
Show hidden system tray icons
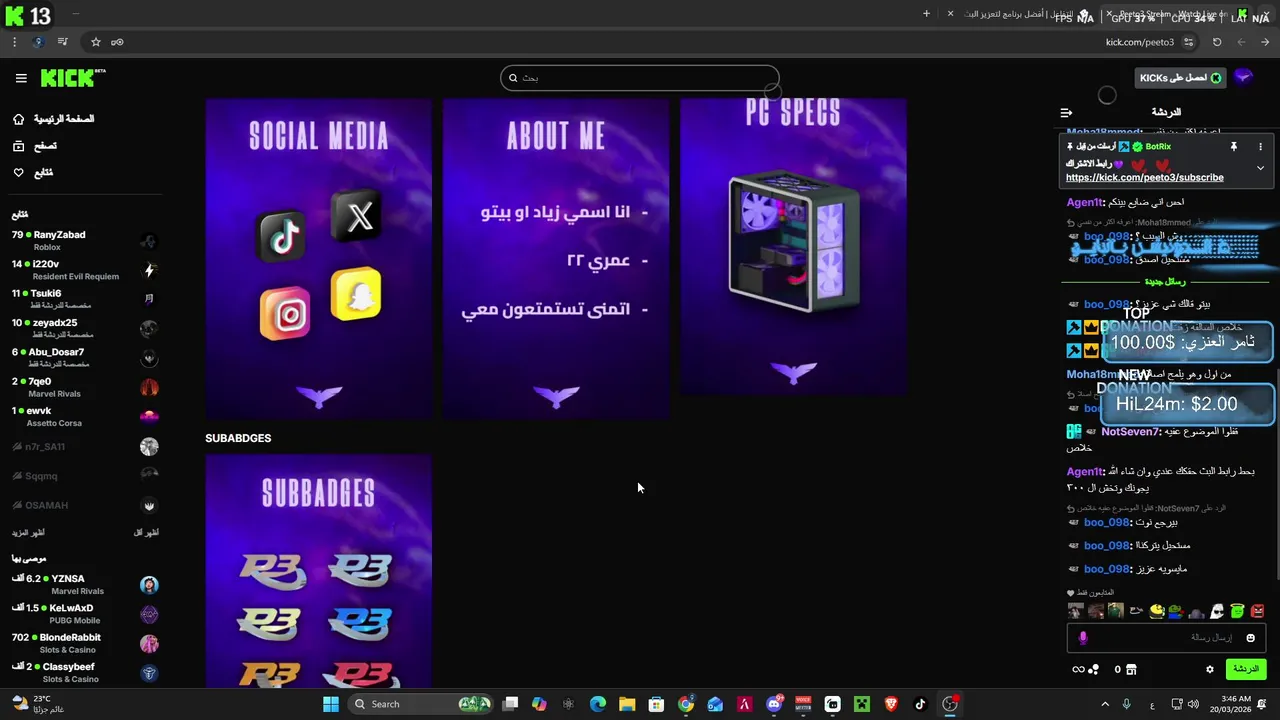click(1105, 704)
